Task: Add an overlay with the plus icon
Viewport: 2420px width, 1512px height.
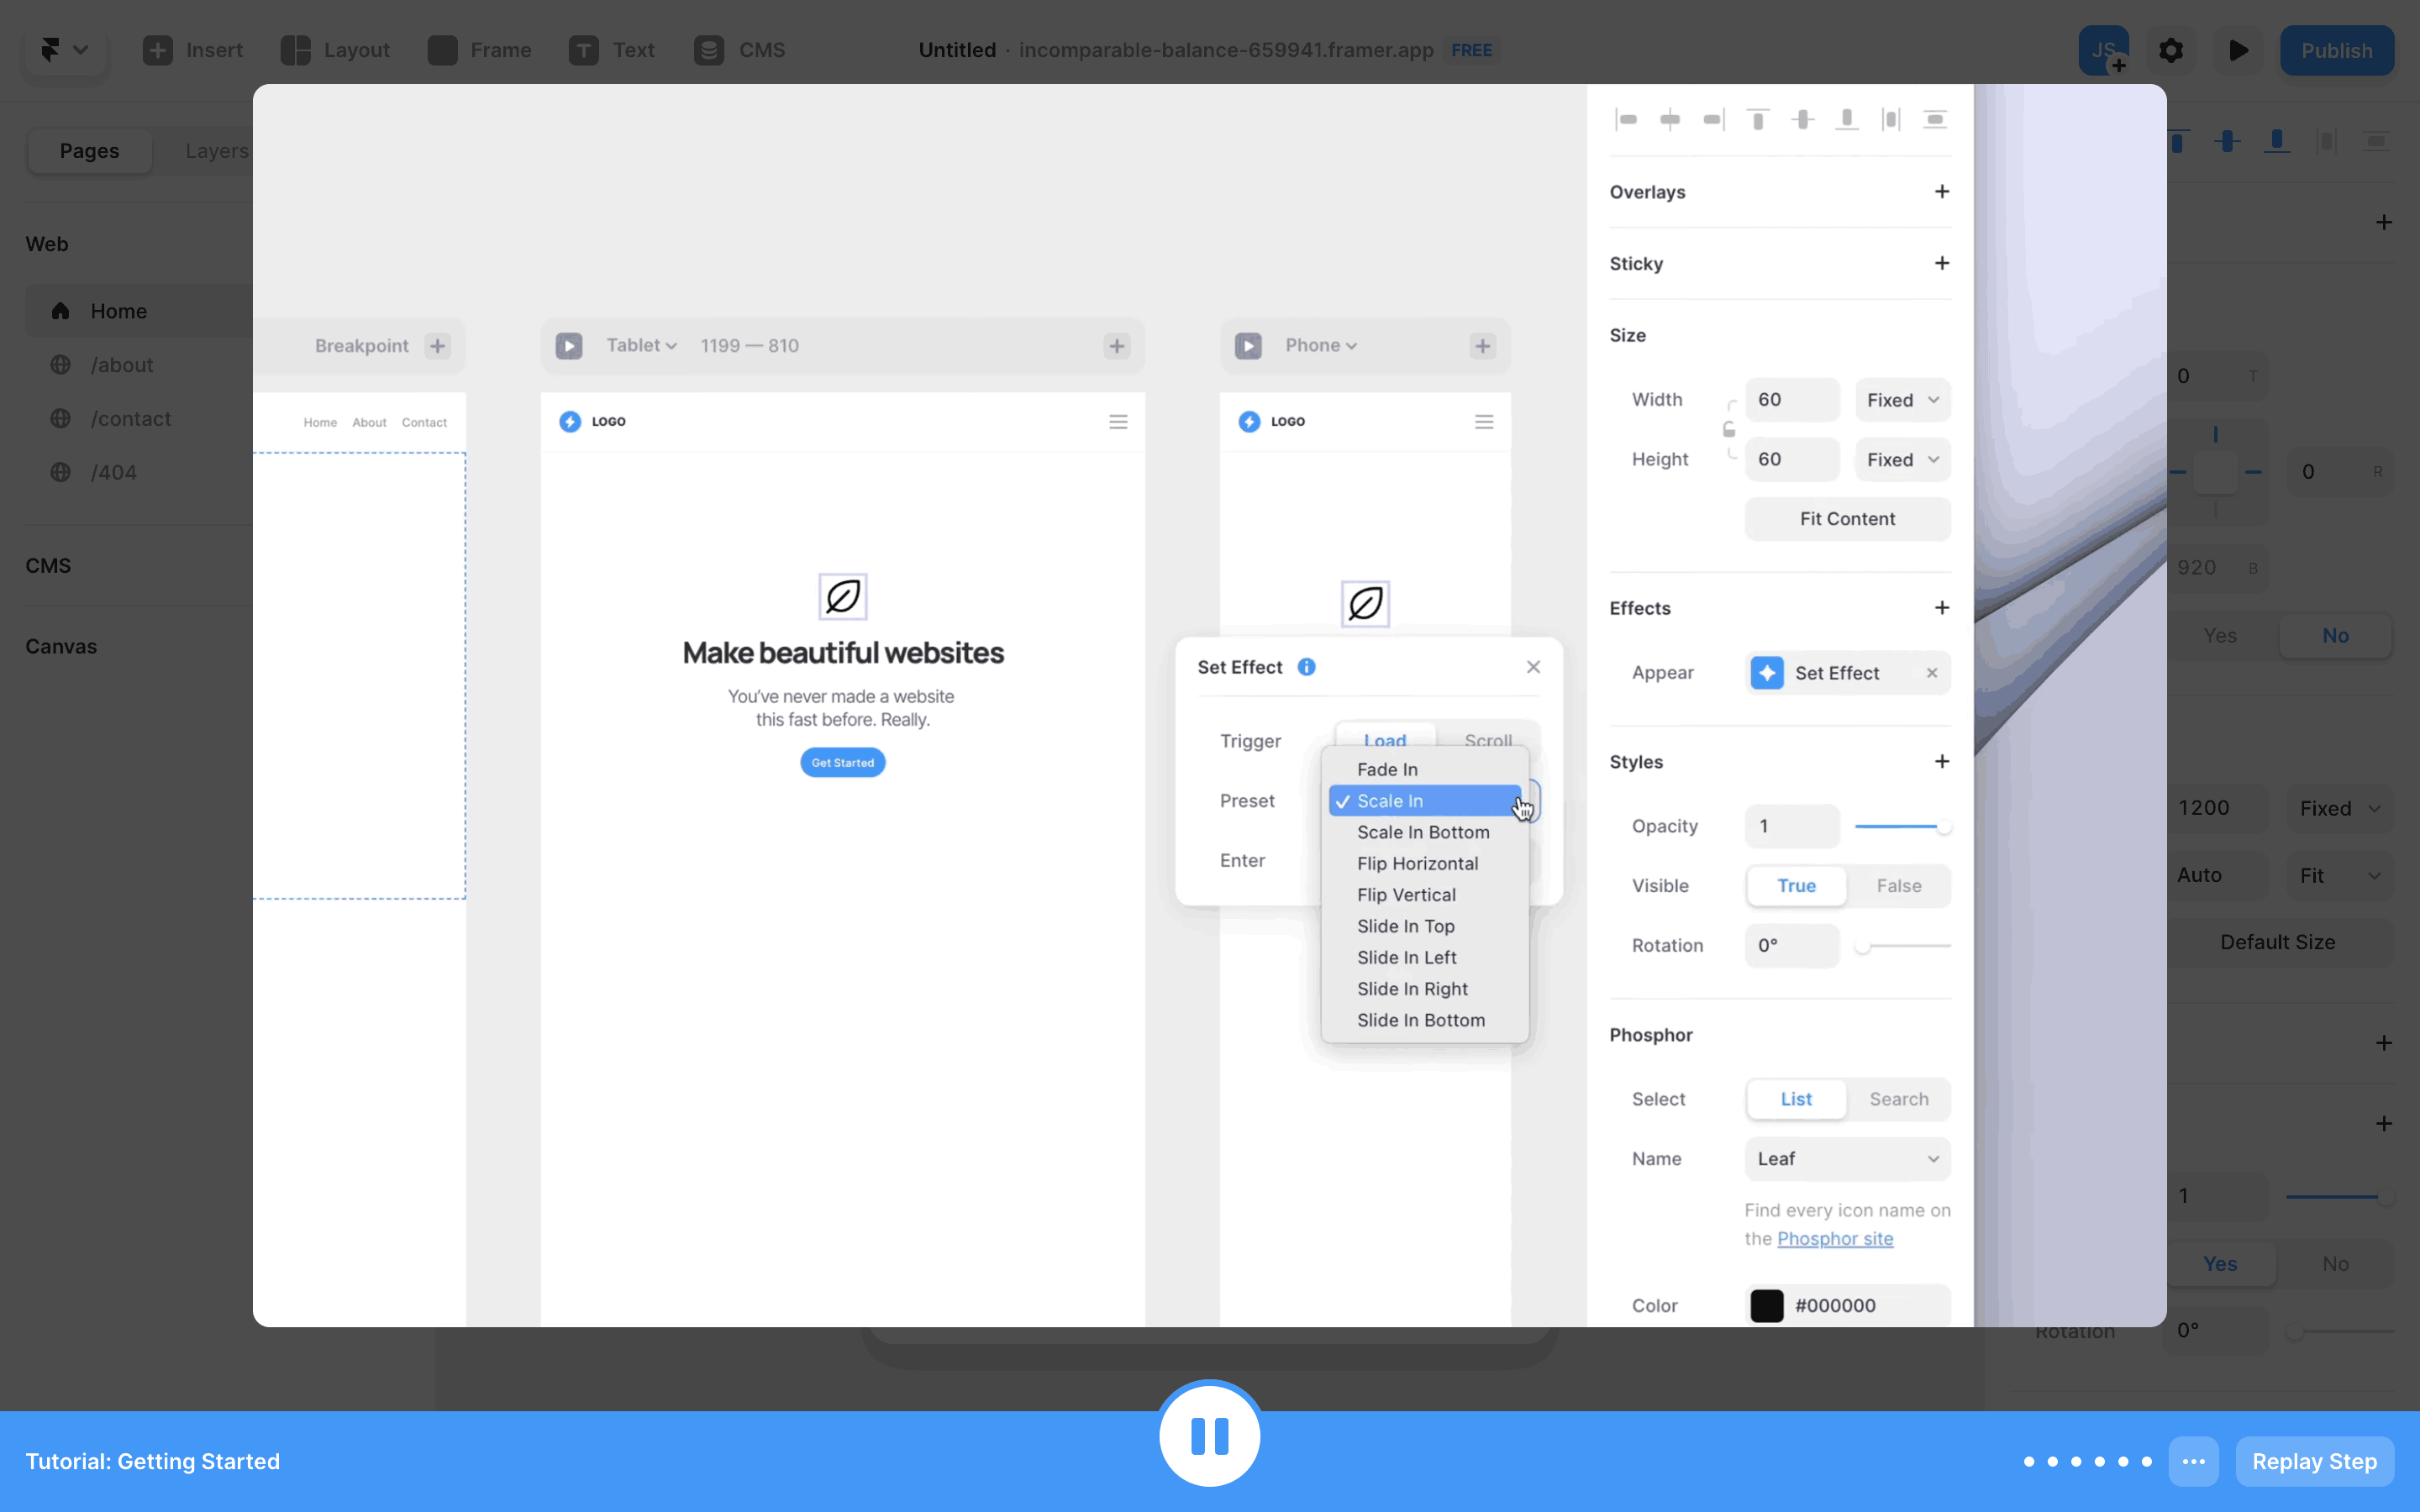Action: tap(1941, 191)
